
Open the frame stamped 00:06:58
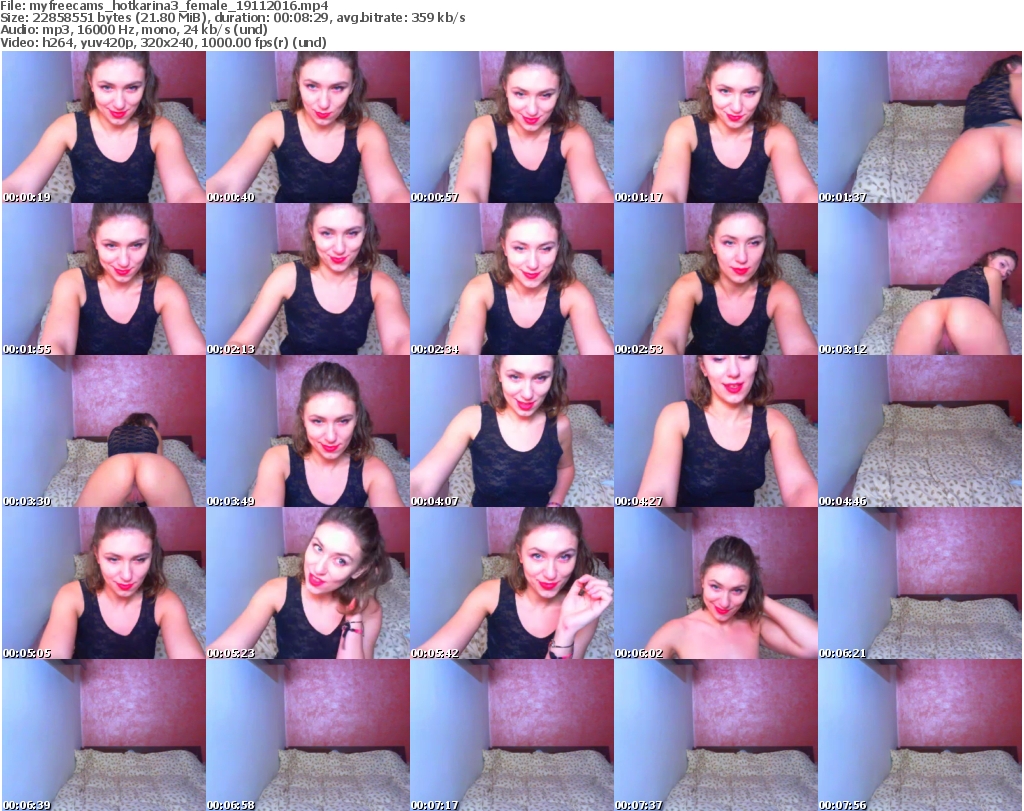click(308, 735)
